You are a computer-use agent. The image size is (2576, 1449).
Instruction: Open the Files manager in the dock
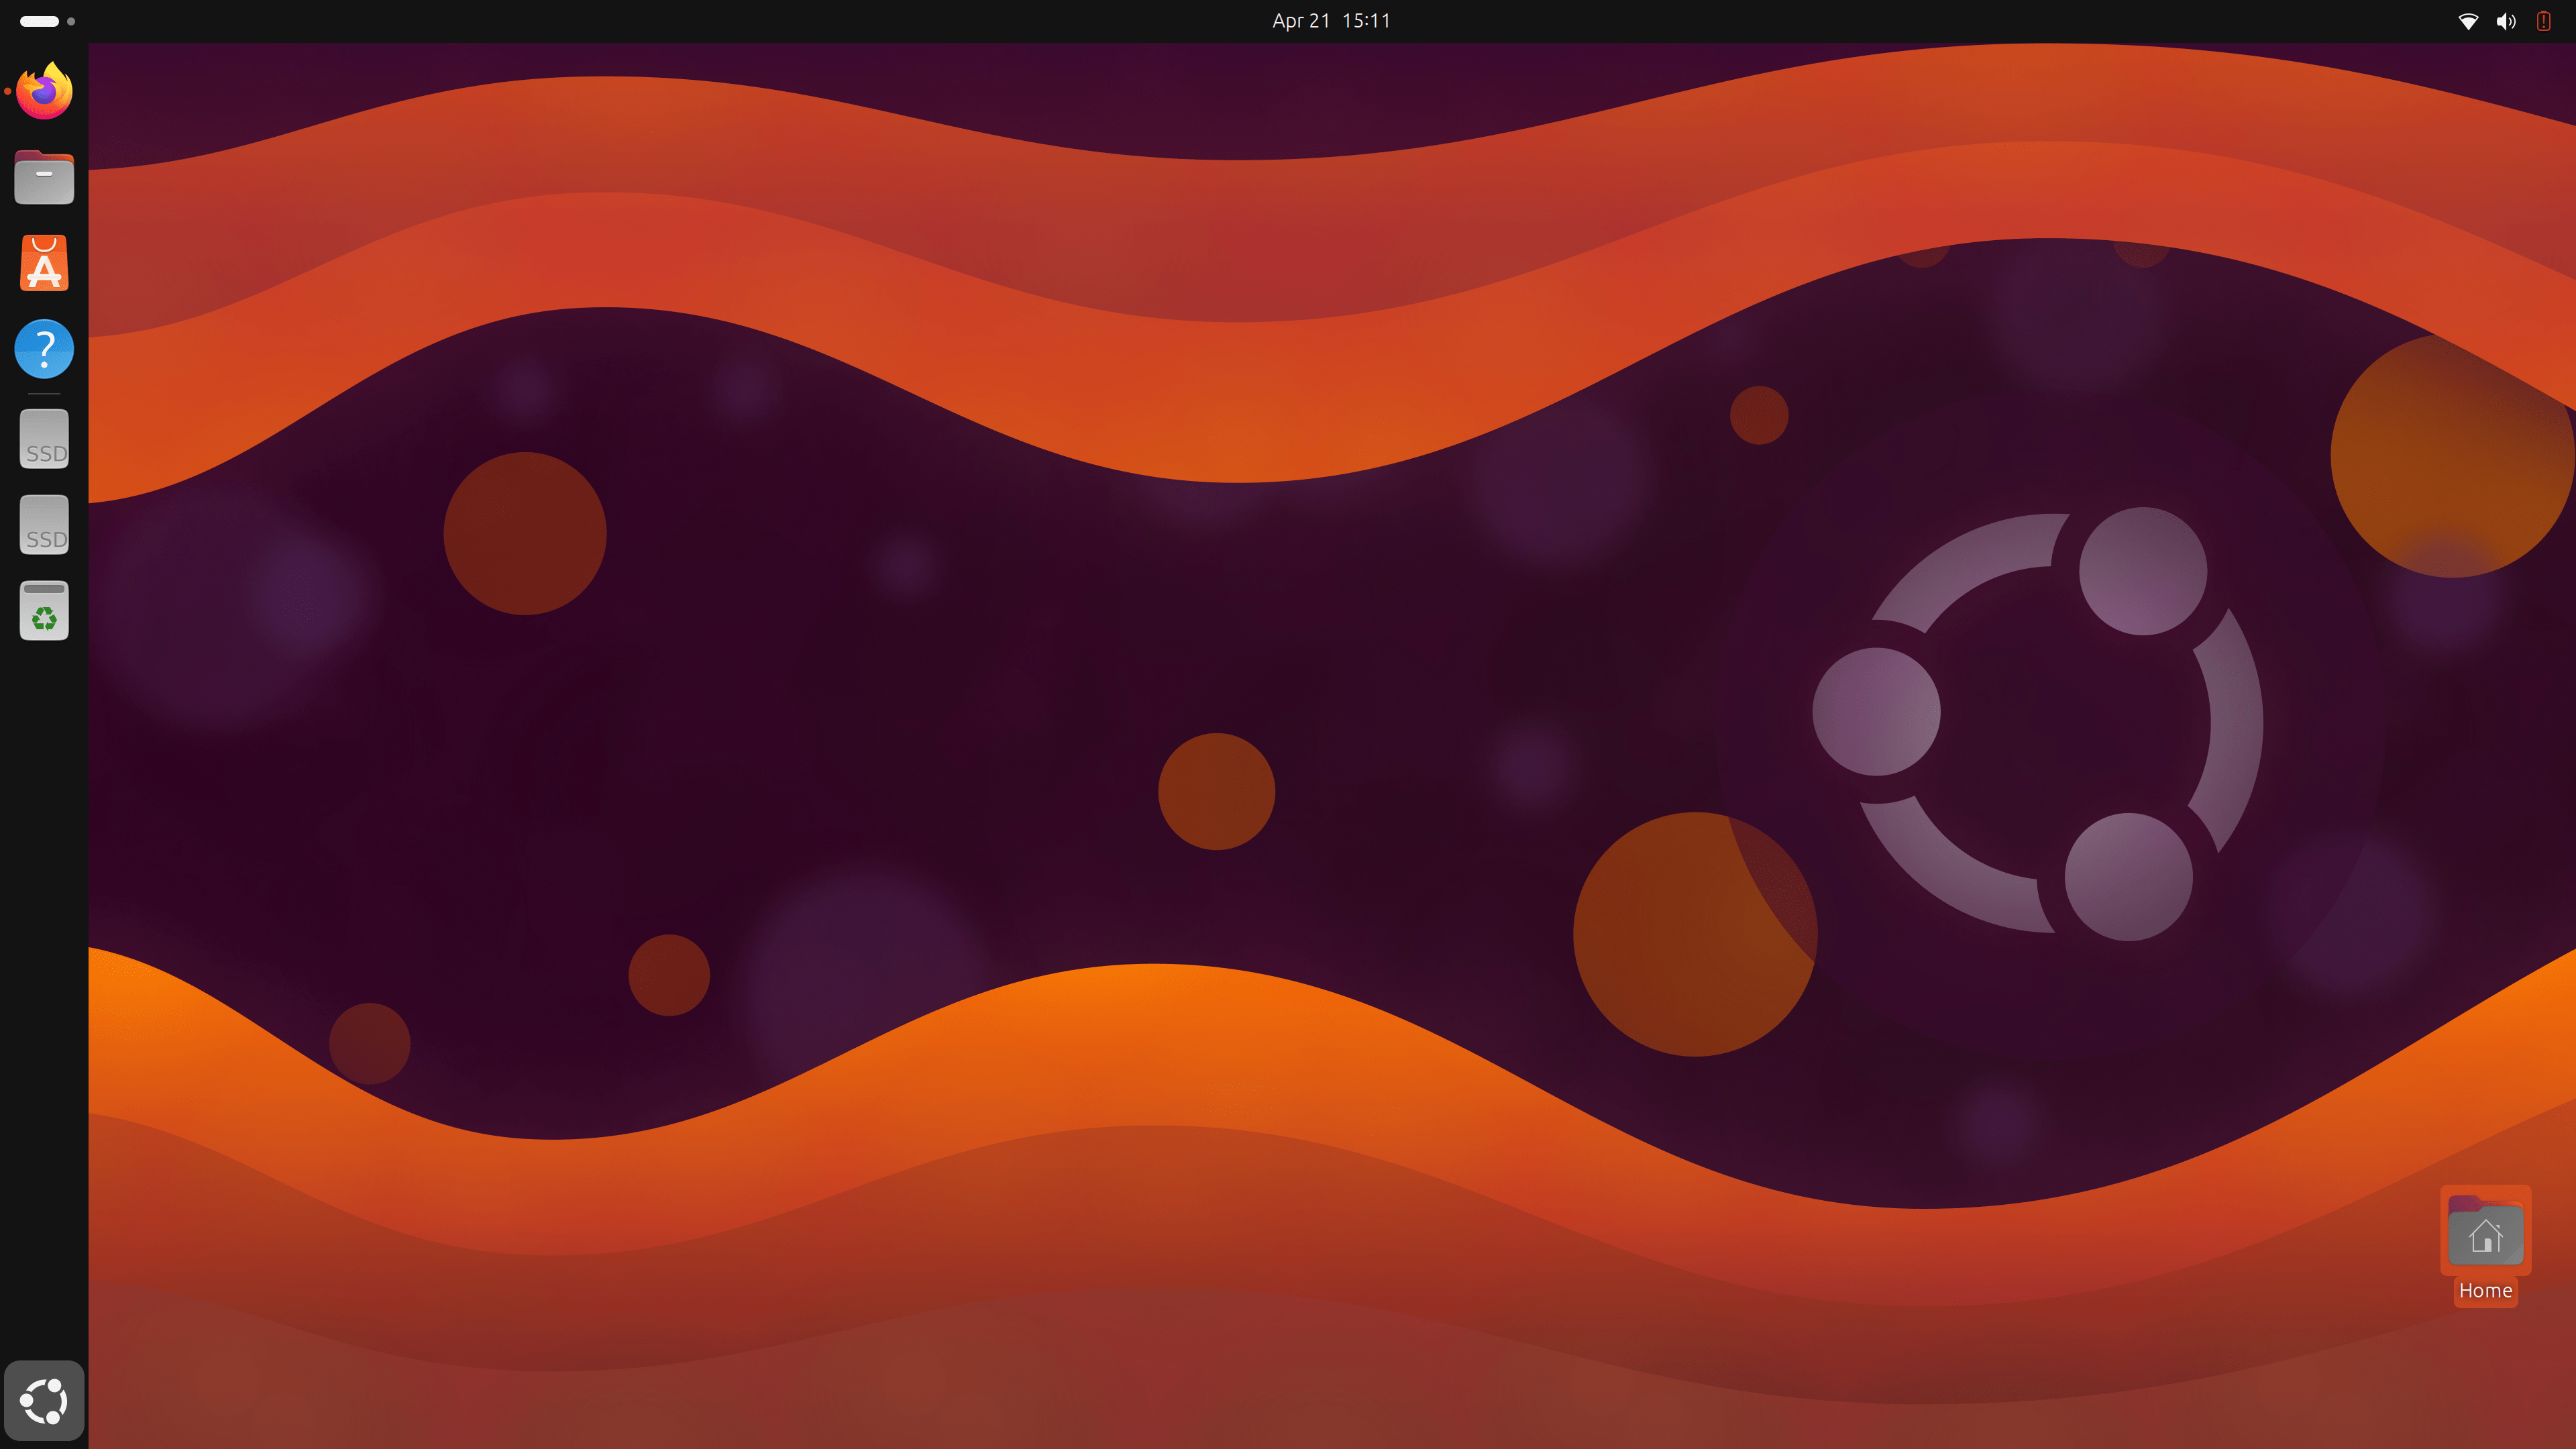point(44,177)
